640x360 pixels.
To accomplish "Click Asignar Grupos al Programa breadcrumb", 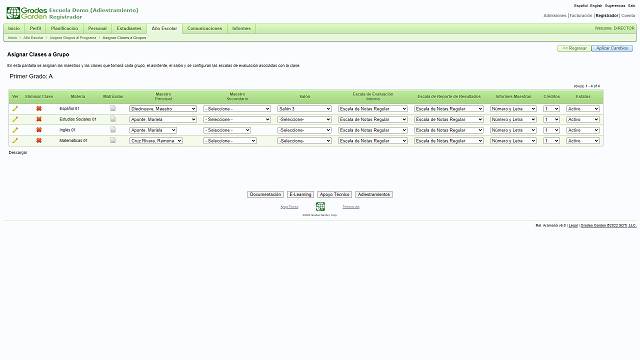I will [x=73, y=38].
